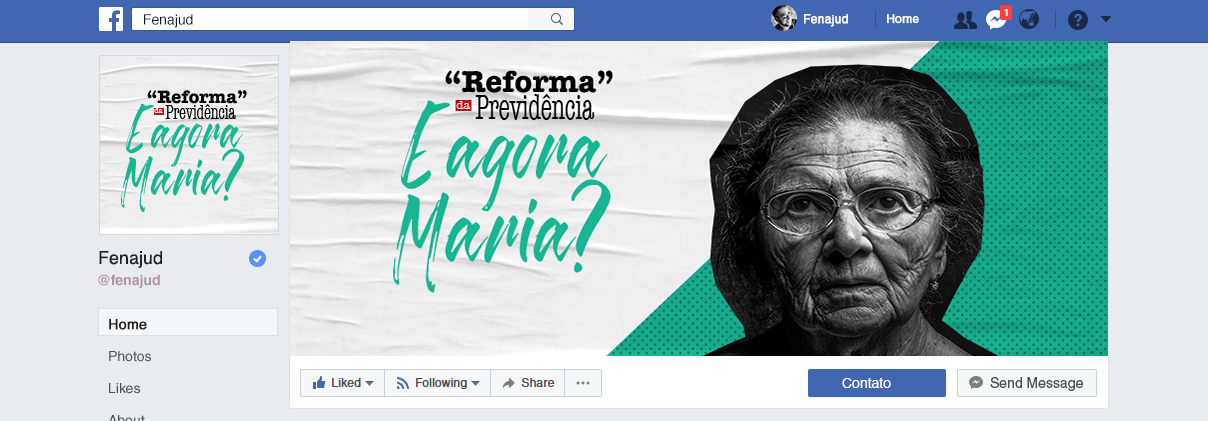Click the Fenajud avatar in top bar
Screen dimensions: 1208x421
point(784,18)
